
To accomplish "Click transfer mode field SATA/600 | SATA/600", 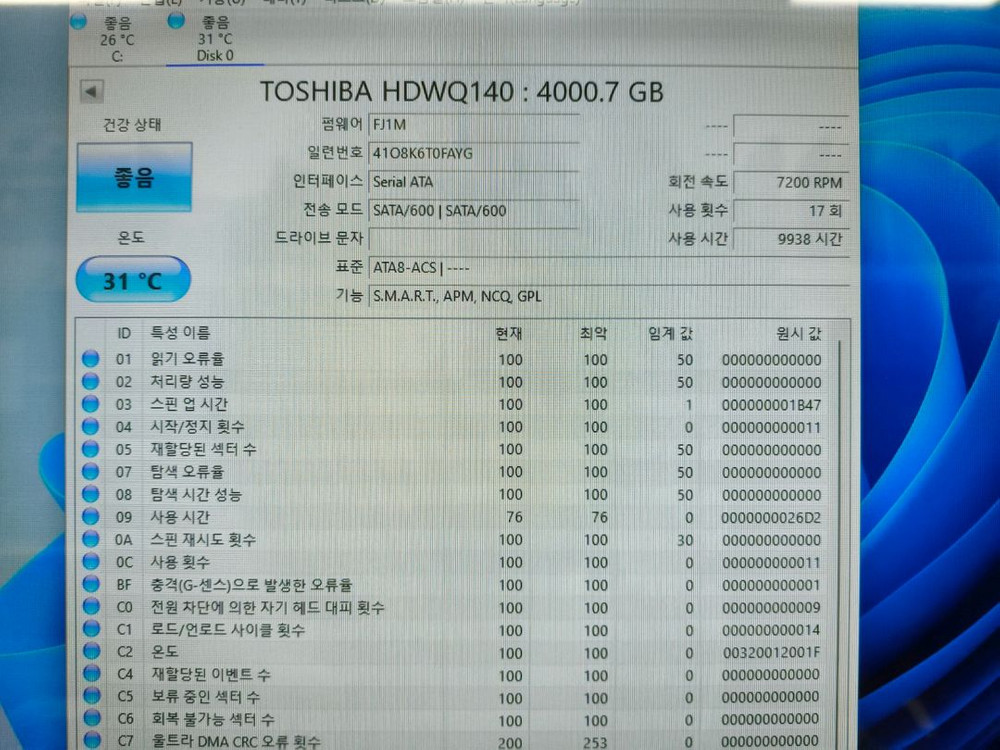I will pos(474,210).
